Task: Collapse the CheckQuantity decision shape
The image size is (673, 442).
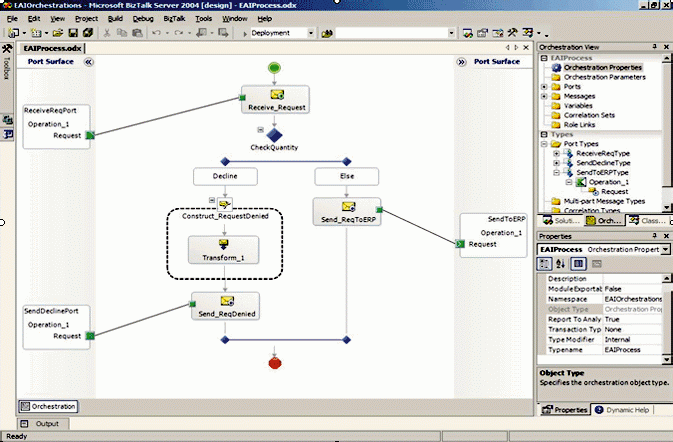Action: (x=259, y=129)
